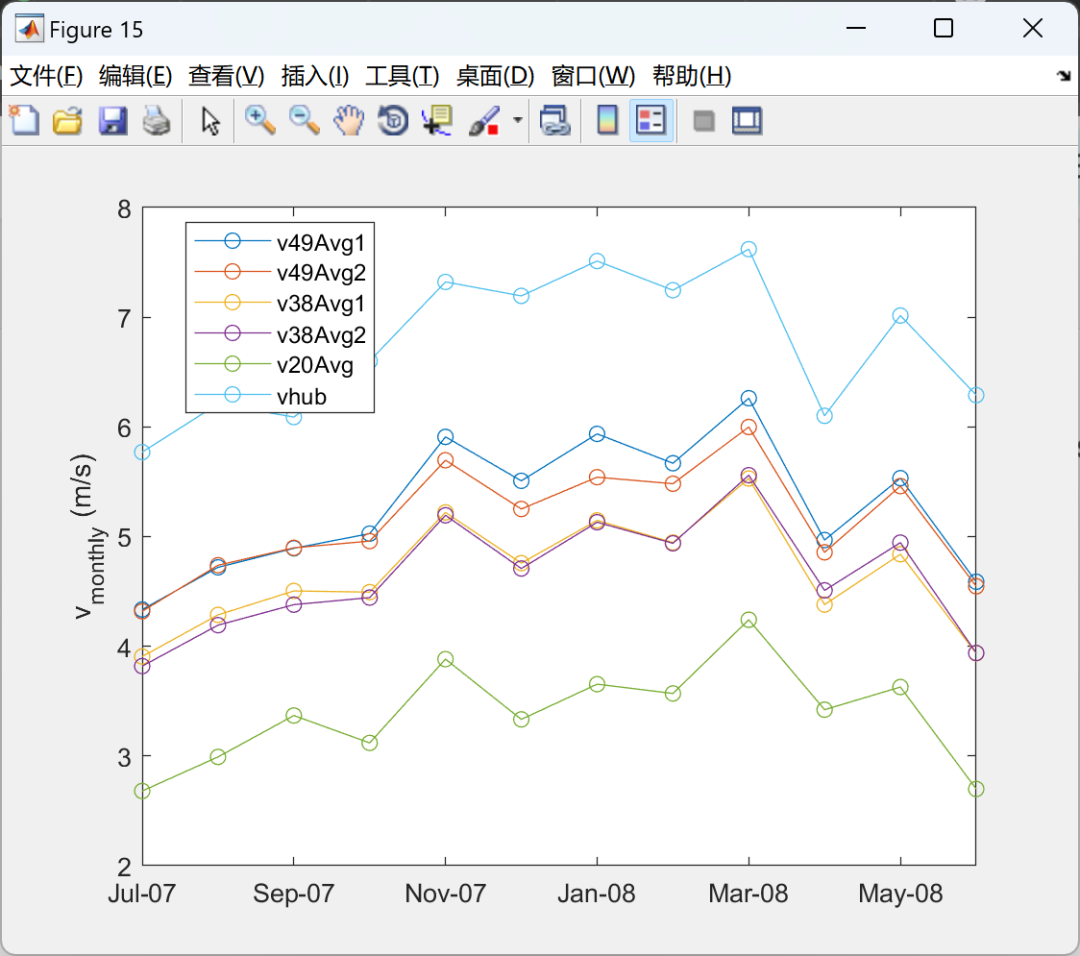
Task: Open the 窗口(W) menu
Action: click(x=592, y=76)
